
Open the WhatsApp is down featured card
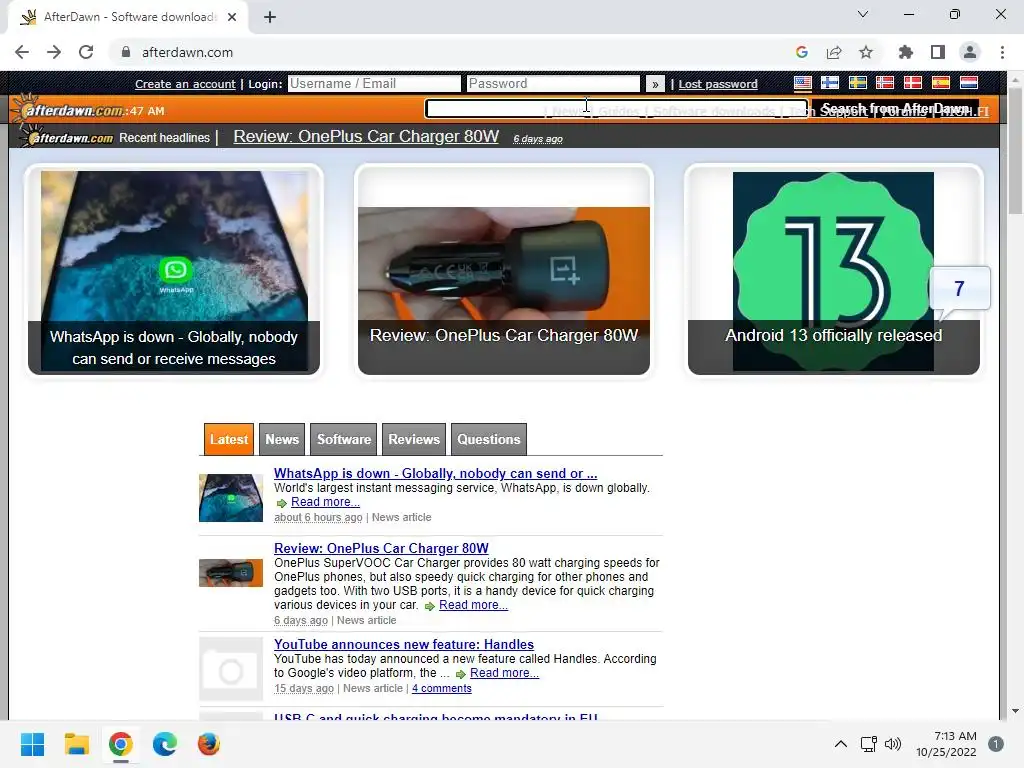coord(174,270)
